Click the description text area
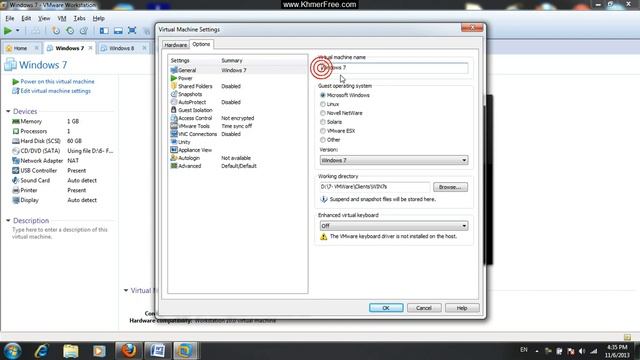The image size is (640, 360). coord(60,233)
